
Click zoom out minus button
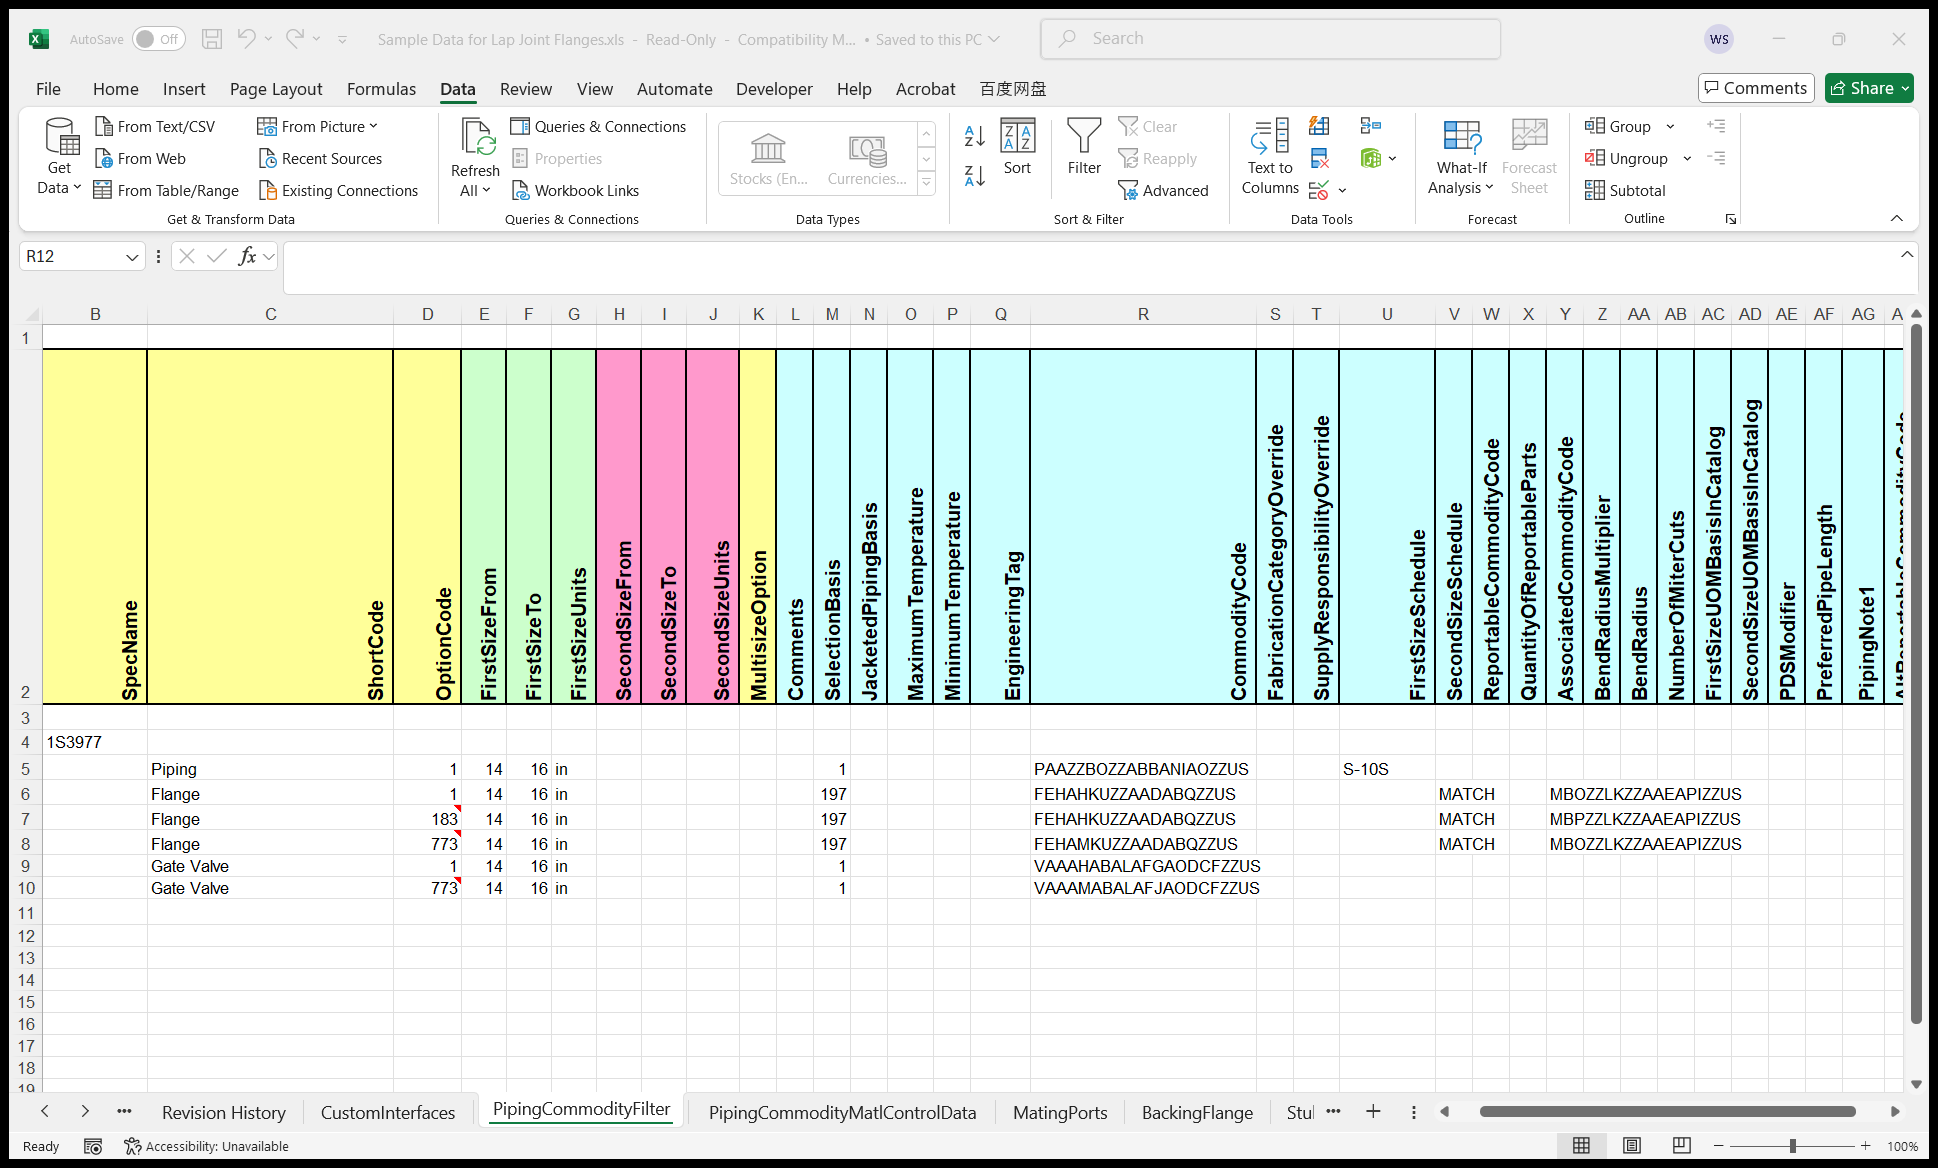click(x=1719, y=1146)
